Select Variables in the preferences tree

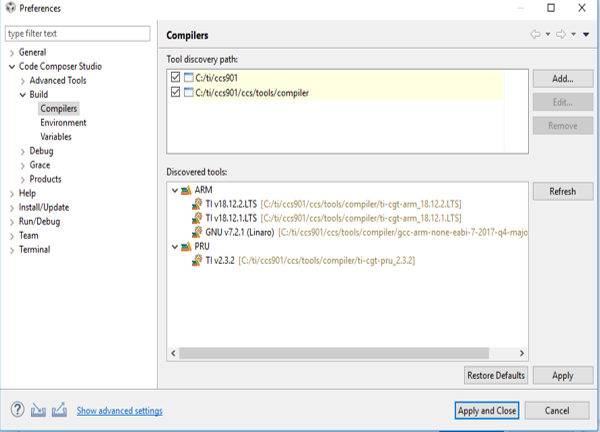point(56,137)
